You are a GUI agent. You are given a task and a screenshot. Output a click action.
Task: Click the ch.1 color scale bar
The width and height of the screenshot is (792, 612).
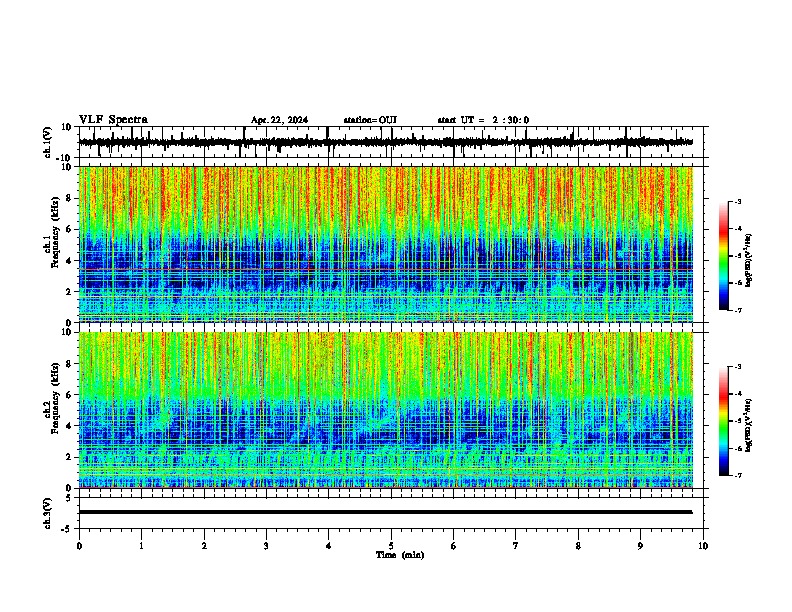coord(724,256)
